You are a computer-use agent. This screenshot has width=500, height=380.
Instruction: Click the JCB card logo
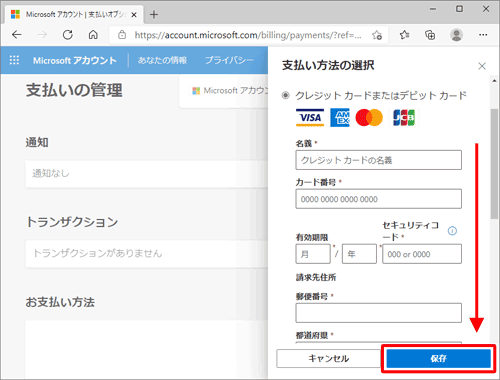coord(404,118)
